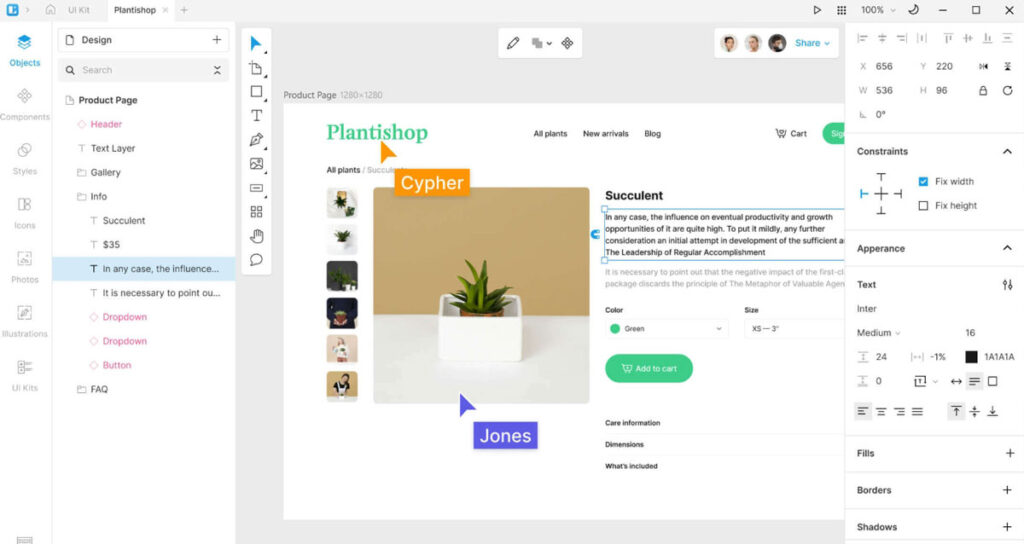Screen dimensions: 1024x544
Task: Collapse the Constraints section
Action: (x=1007, y=152)
